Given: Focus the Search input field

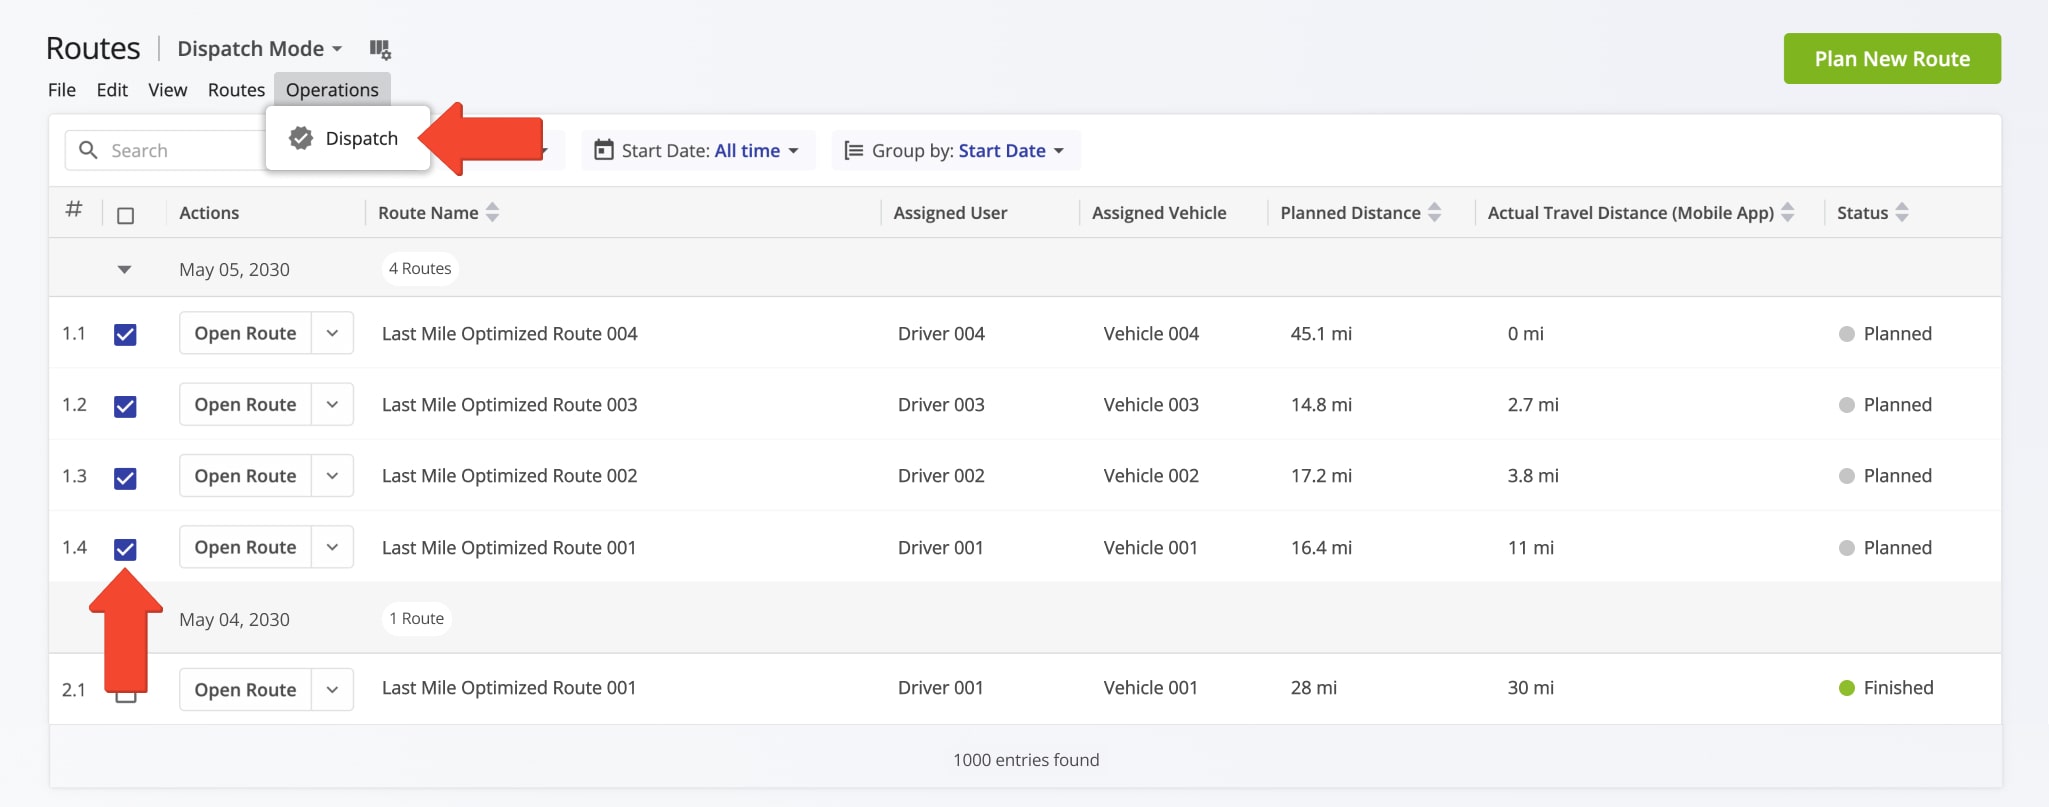Looking at the screenshot, I should pyautogui.click(x=165, y=150).
